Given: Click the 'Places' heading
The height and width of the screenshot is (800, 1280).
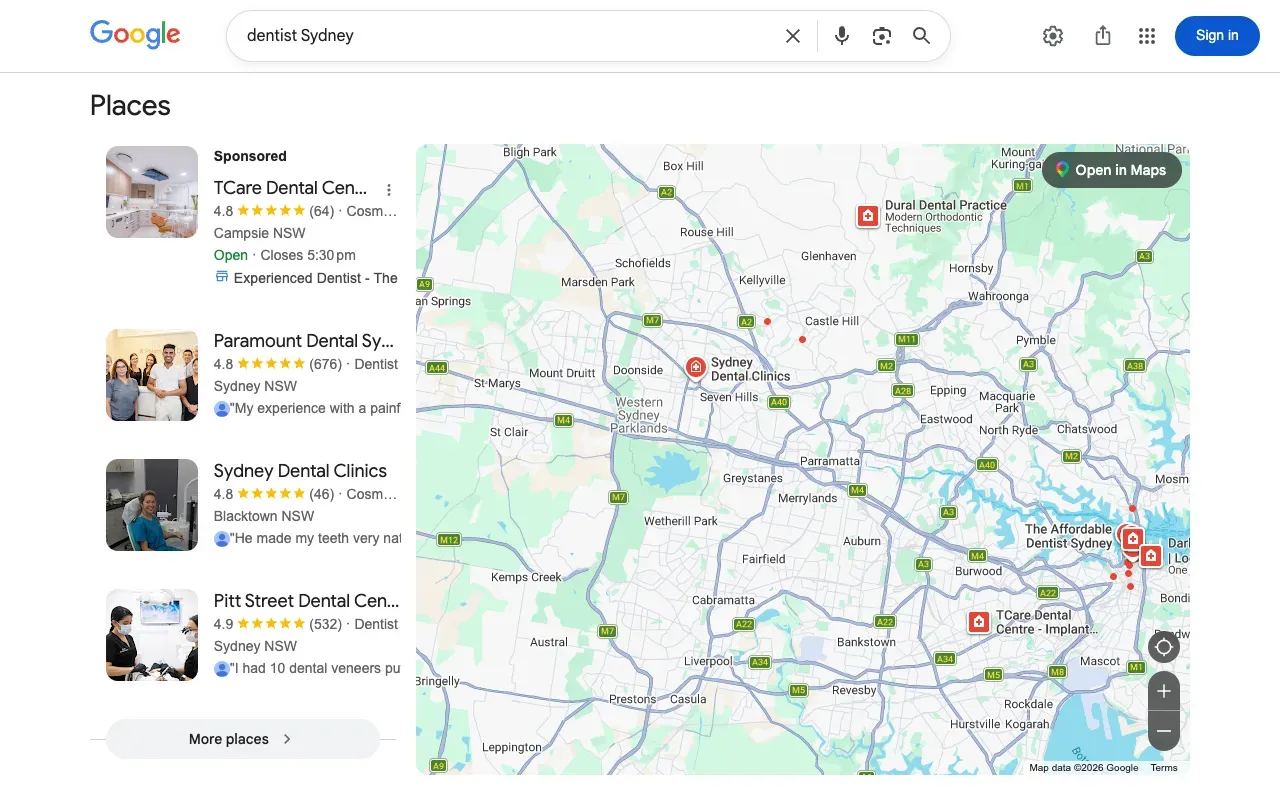Looking at the screenshot, I should (x=130, y=106).
